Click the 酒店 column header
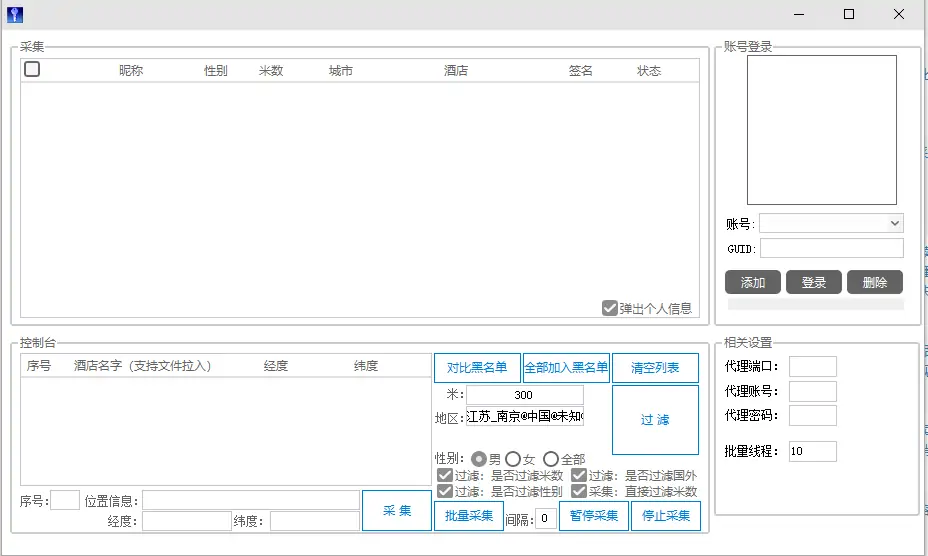 tap(456, 71)
